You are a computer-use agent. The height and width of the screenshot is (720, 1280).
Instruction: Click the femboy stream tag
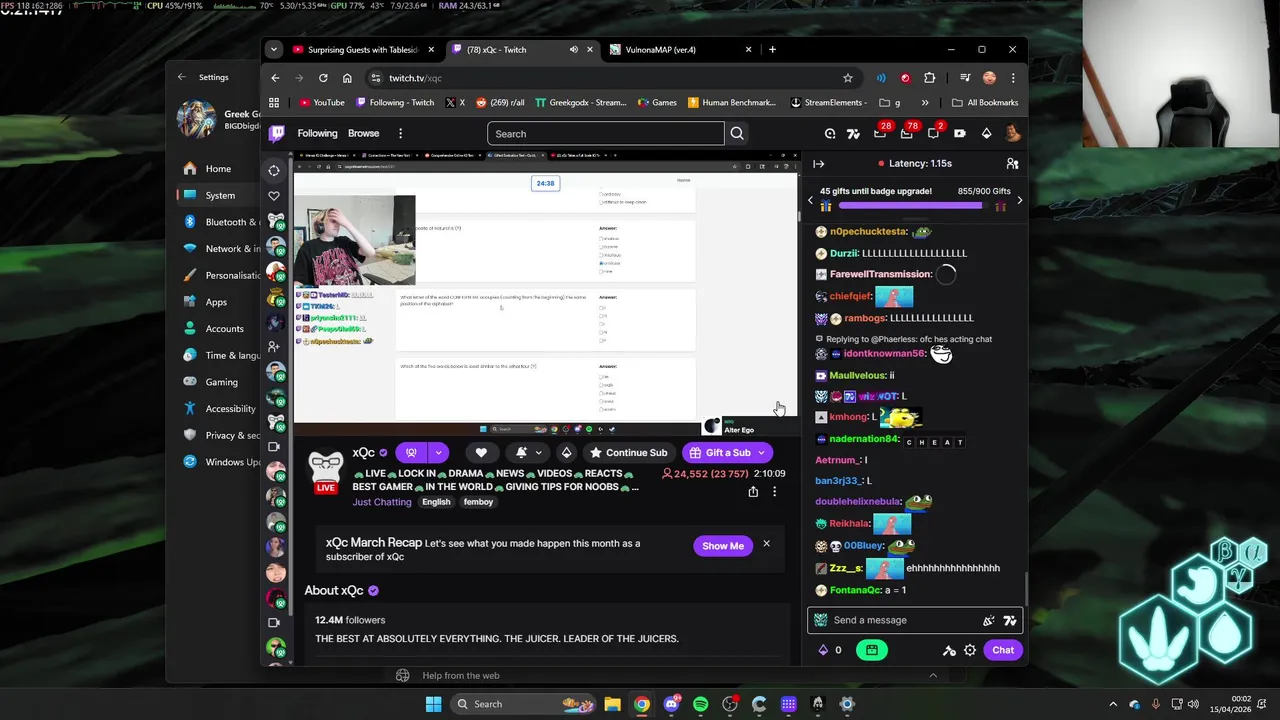pyautogui.click(x=478, y=502)
